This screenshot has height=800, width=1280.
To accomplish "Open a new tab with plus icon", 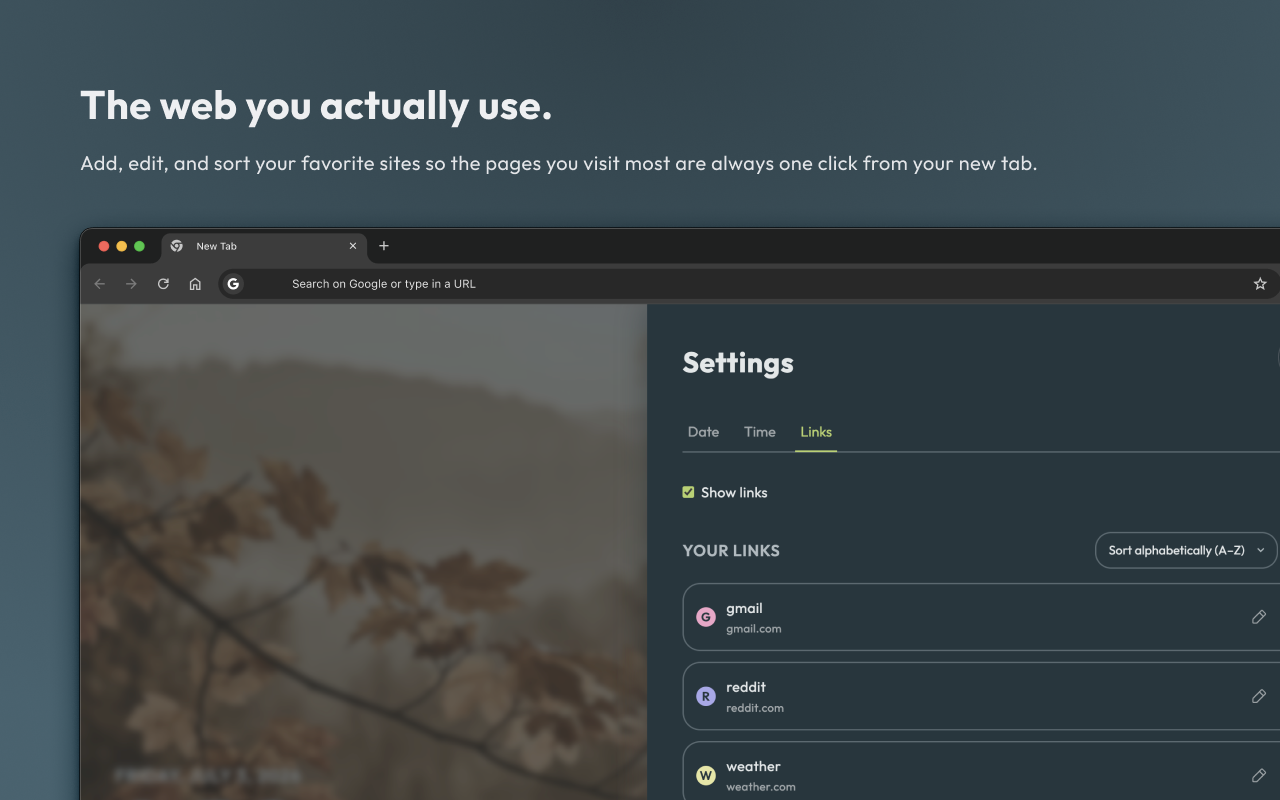I will coord(384,246).
